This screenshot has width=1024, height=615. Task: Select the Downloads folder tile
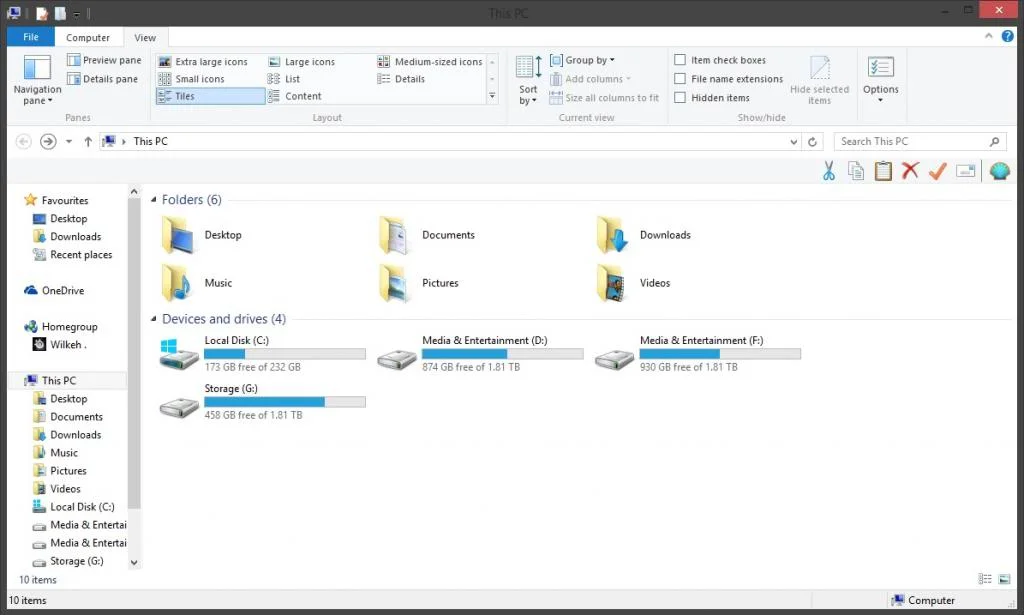click(x=643, y=235)
